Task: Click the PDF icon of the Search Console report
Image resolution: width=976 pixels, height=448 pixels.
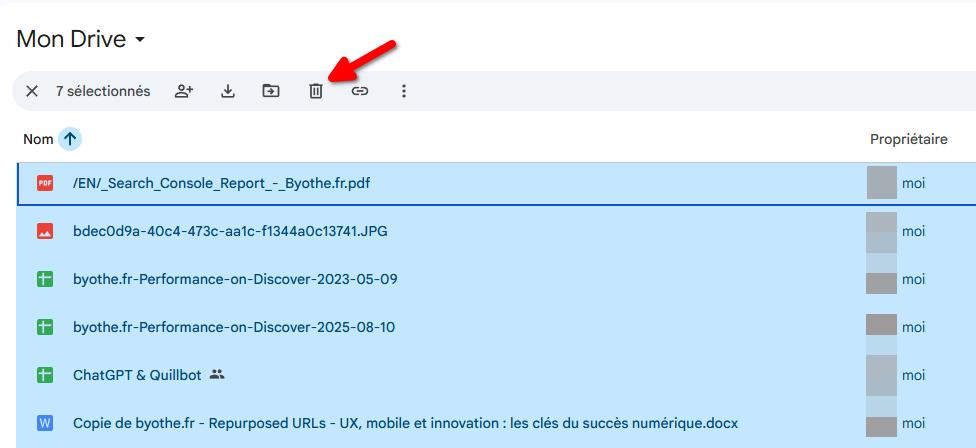Action: (45, 183)
